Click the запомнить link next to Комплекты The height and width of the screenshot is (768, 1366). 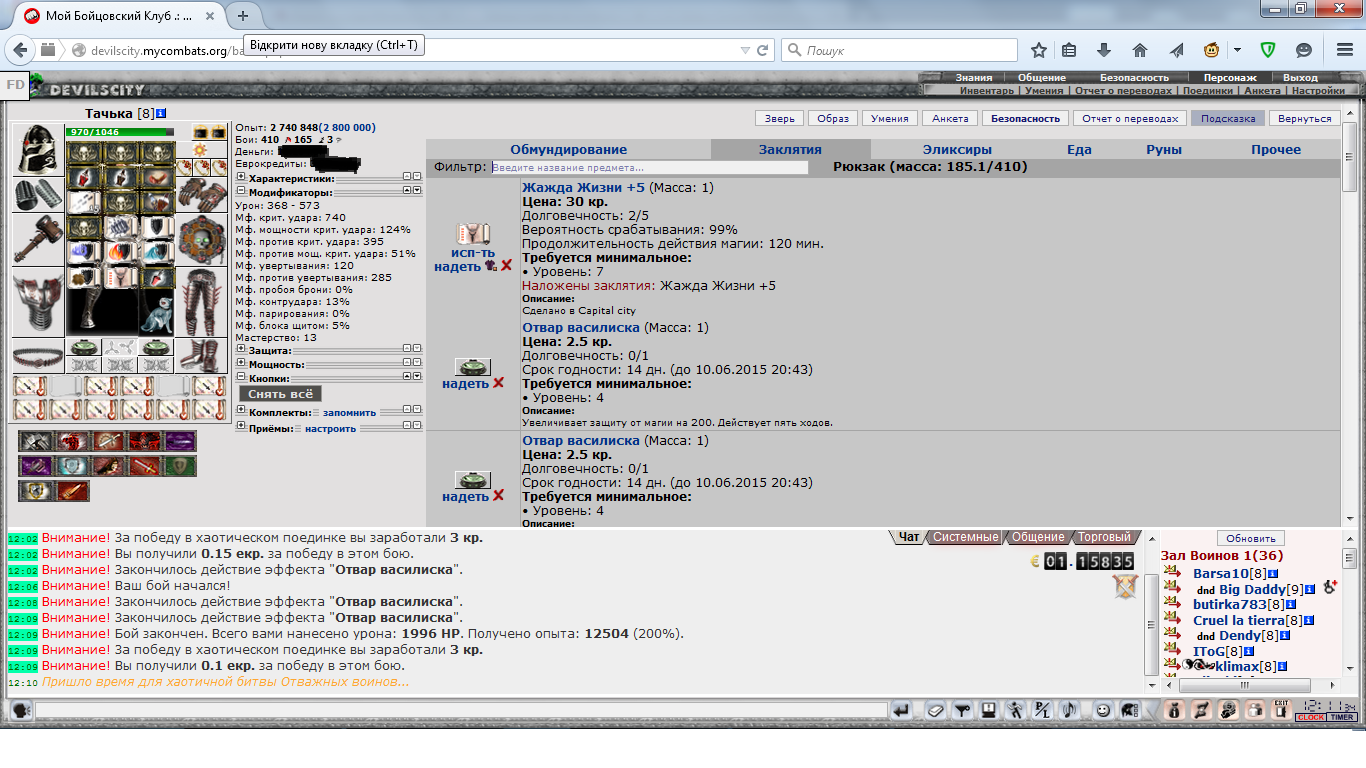[348, 412]
